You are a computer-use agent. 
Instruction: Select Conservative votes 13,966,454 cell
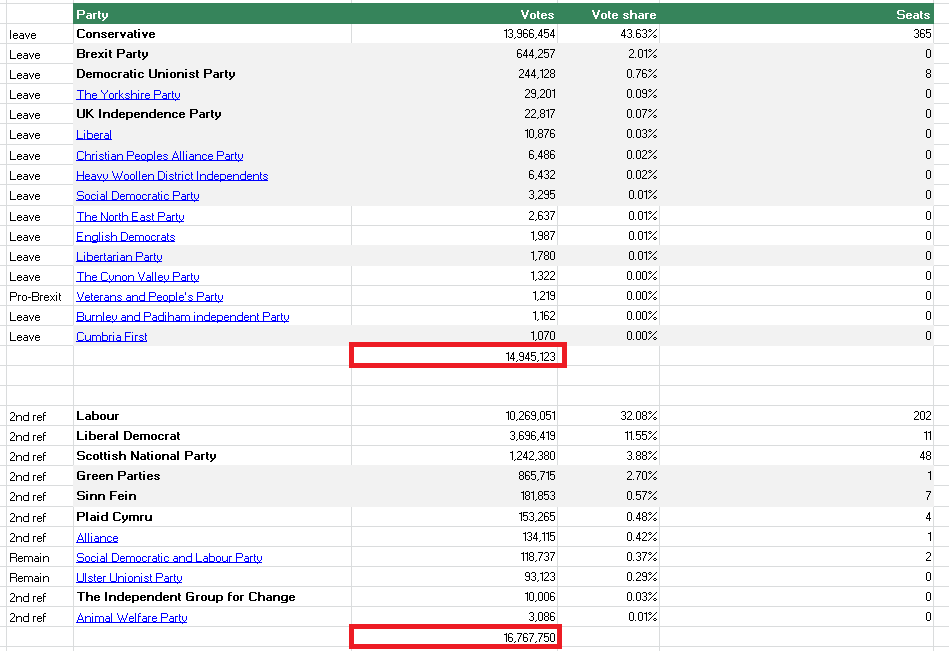coord(455,34)
